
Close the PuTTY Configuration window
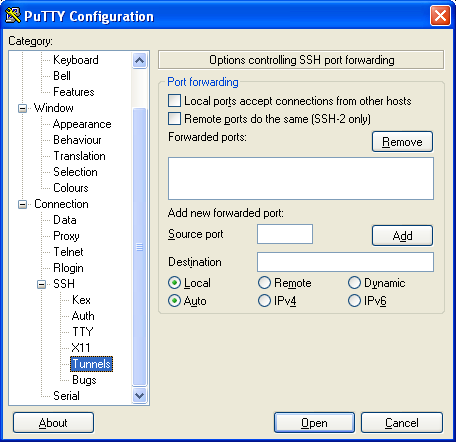(440, 15)
